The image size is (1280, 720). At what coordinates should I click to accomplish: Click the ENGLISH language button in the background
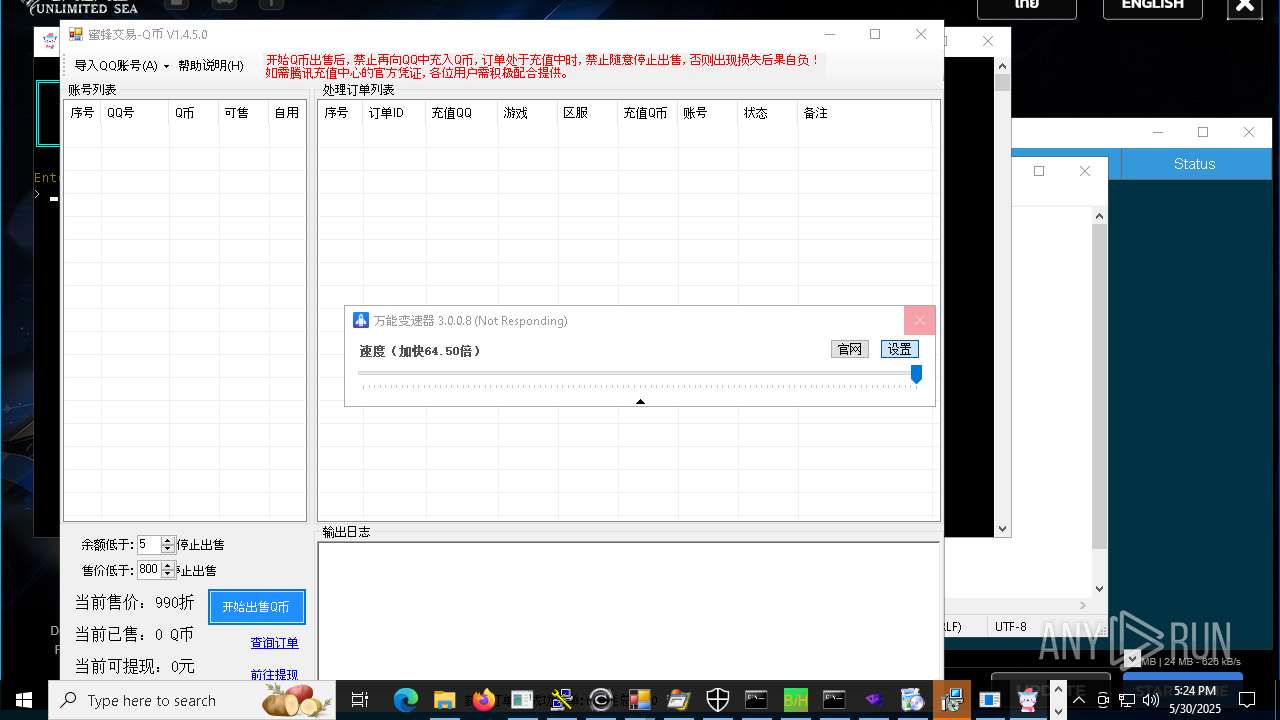pyautogui.click(x=1153, y=6)
